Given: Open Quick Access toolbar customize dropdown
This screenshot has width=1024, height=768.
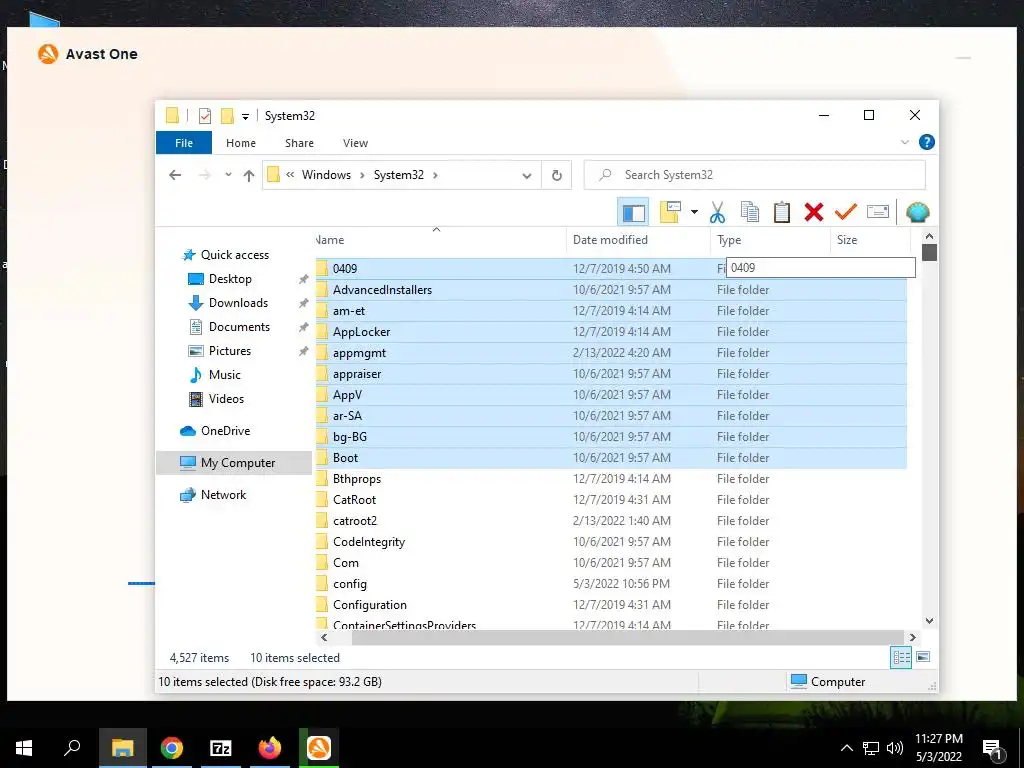Looking at the screenshot, I should click(245, 116).
